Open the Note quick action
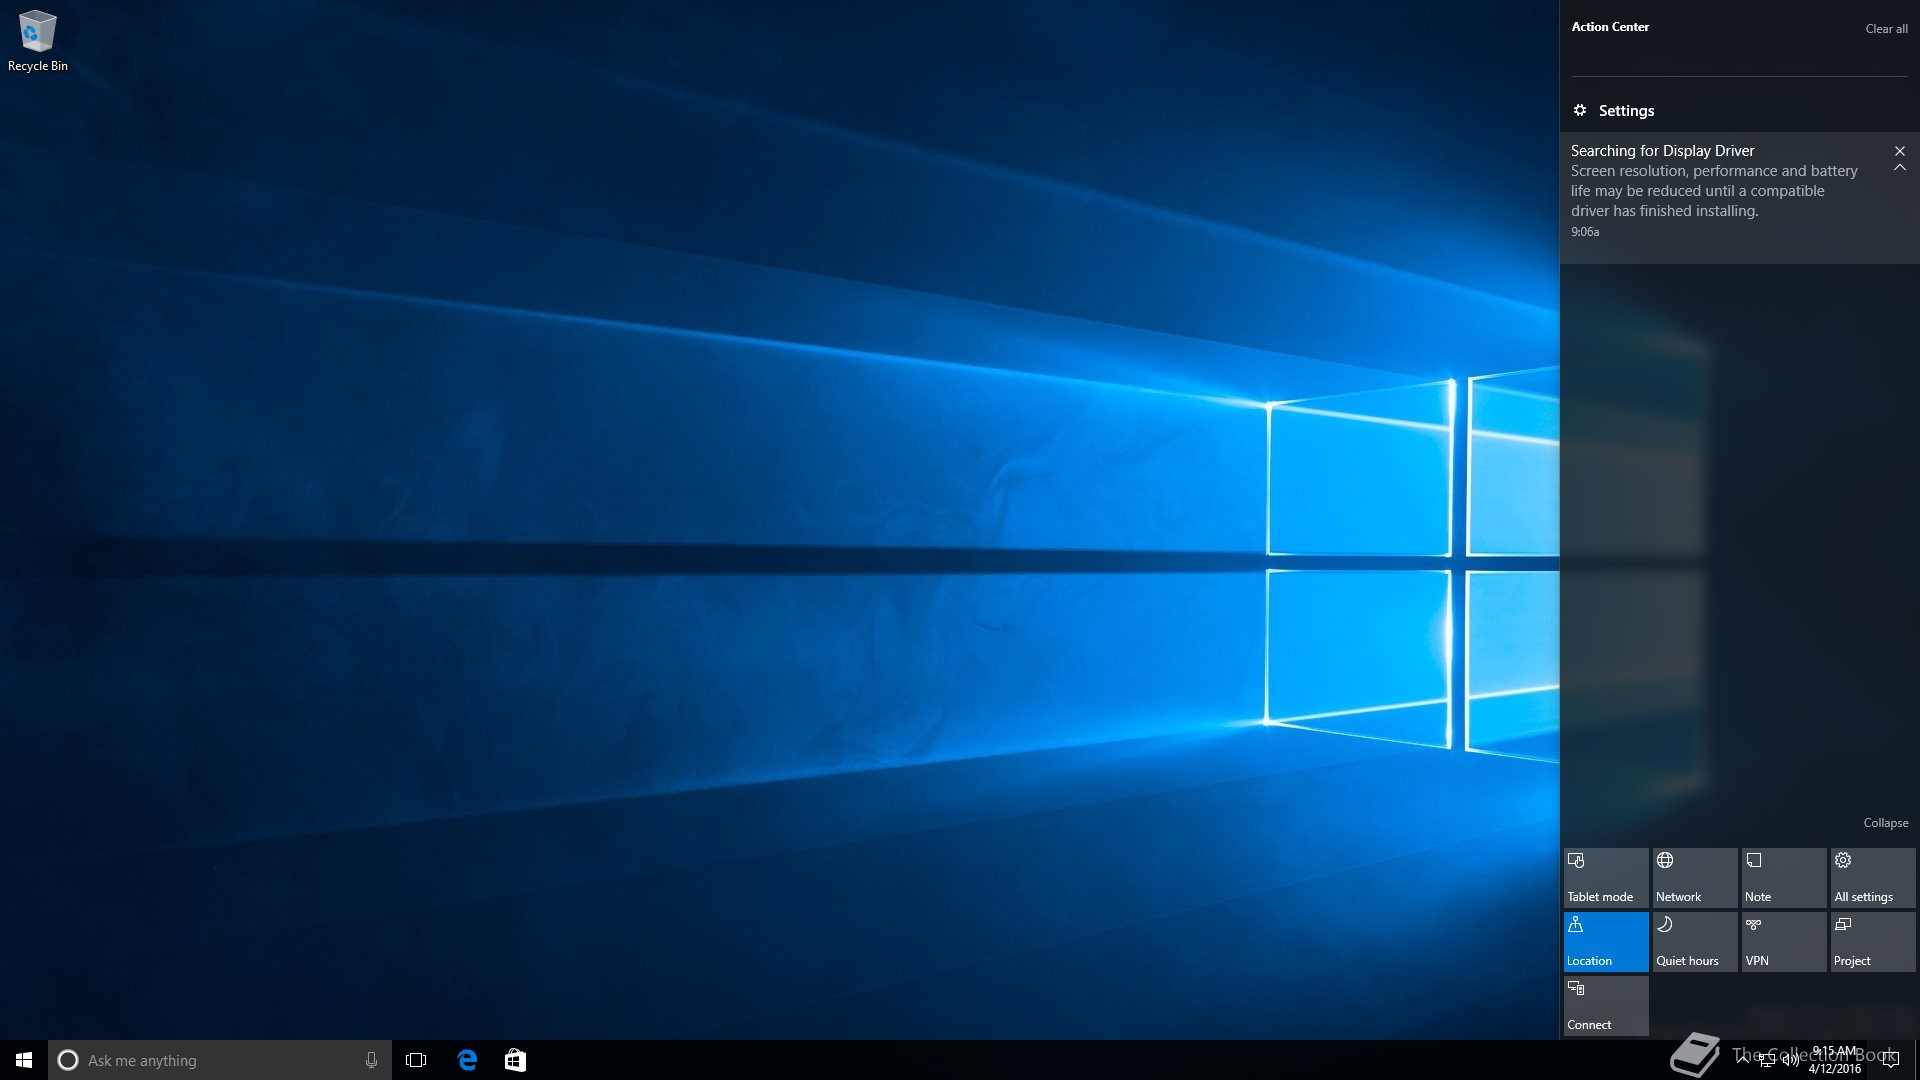Image resolution: width=1920 pixels, height=1080 pixels. point(1784,878)
